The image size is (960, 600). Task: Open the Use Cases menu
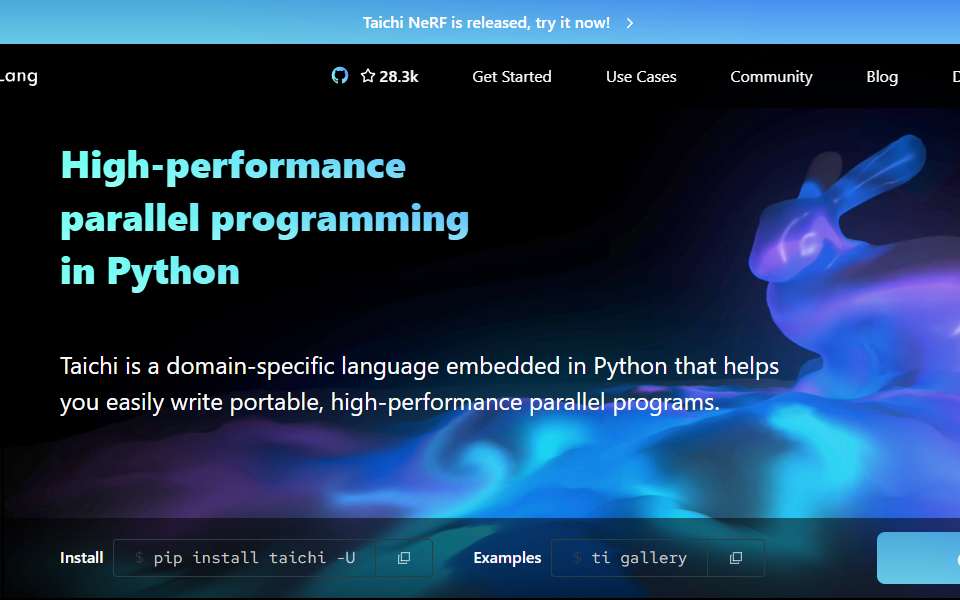pyautogui.click(x=641, y=77)
